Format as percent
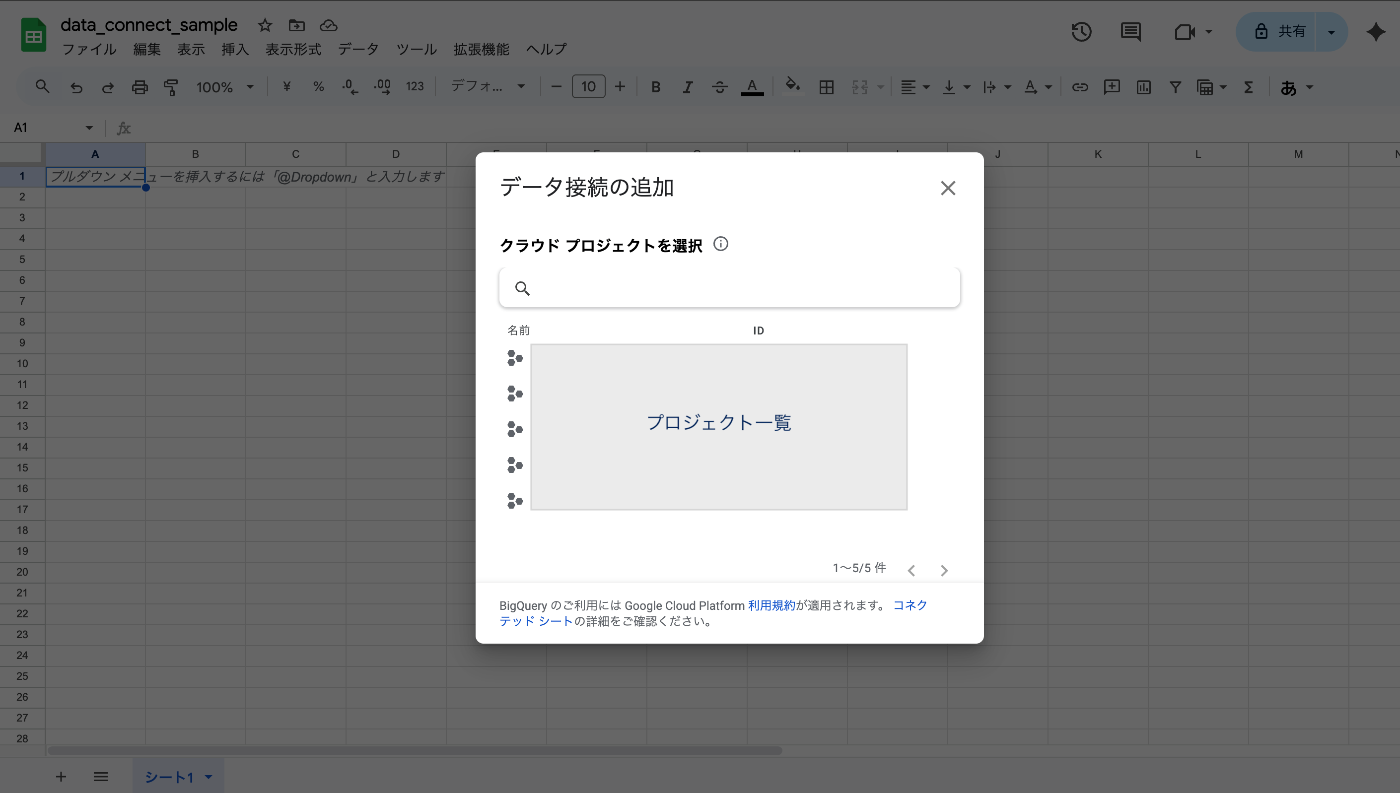1400x793 pixels. [318, 87]
